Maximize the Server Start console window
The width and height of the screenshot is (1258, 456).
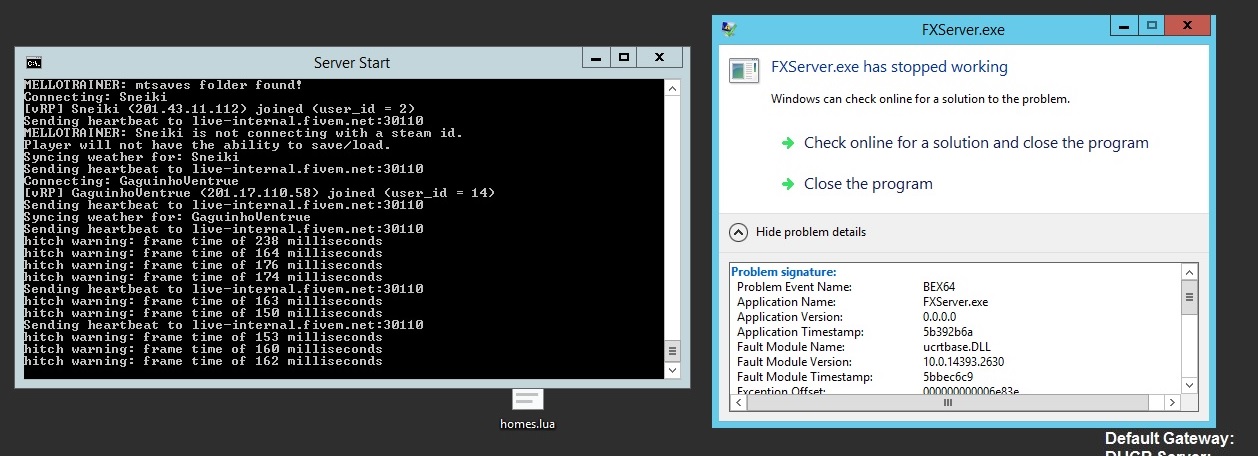[x=624, y=58]
